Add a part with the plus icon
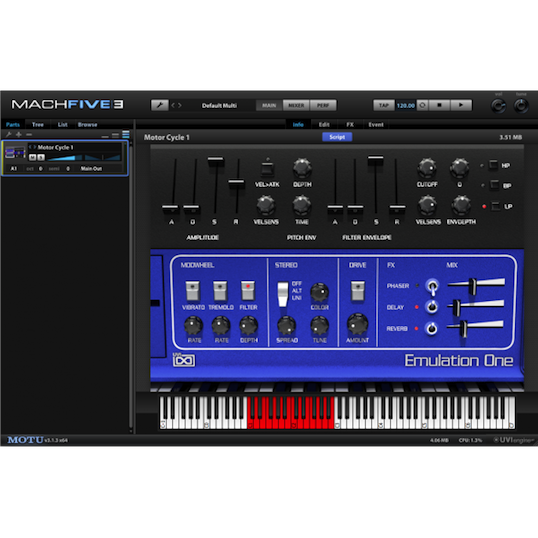 point(19,134)
